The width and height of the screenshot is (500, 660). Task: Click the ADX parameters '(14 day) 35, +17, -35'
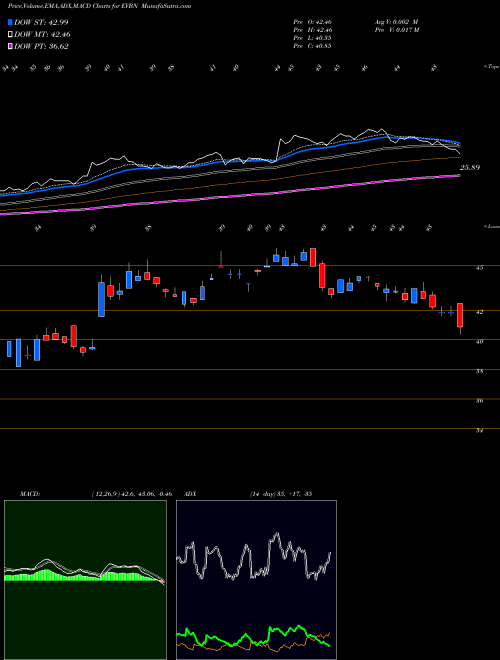point(281,494)
